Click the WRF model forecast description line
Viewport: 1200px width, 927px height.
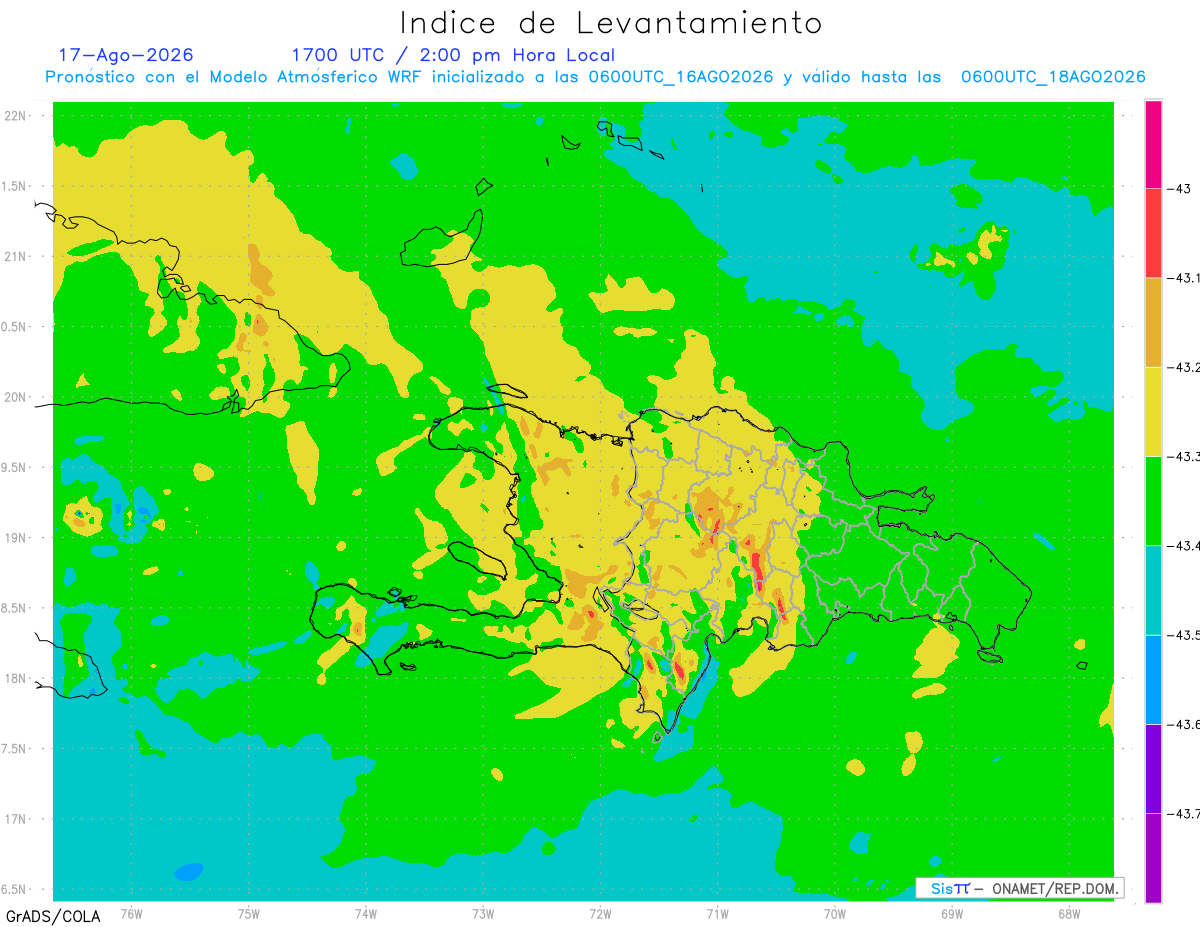point(595,77)
